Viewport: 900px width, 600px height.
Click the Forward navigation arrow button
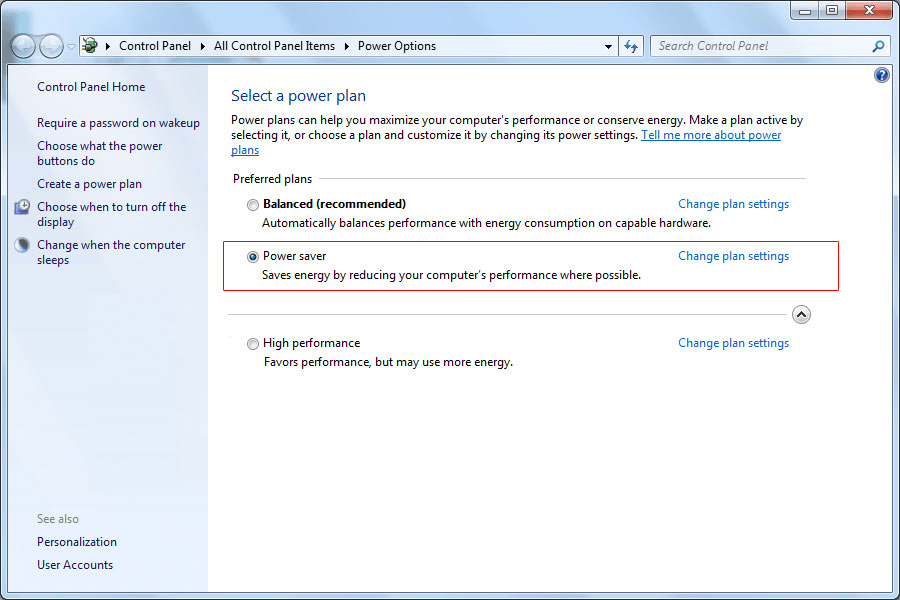[51, 46]
